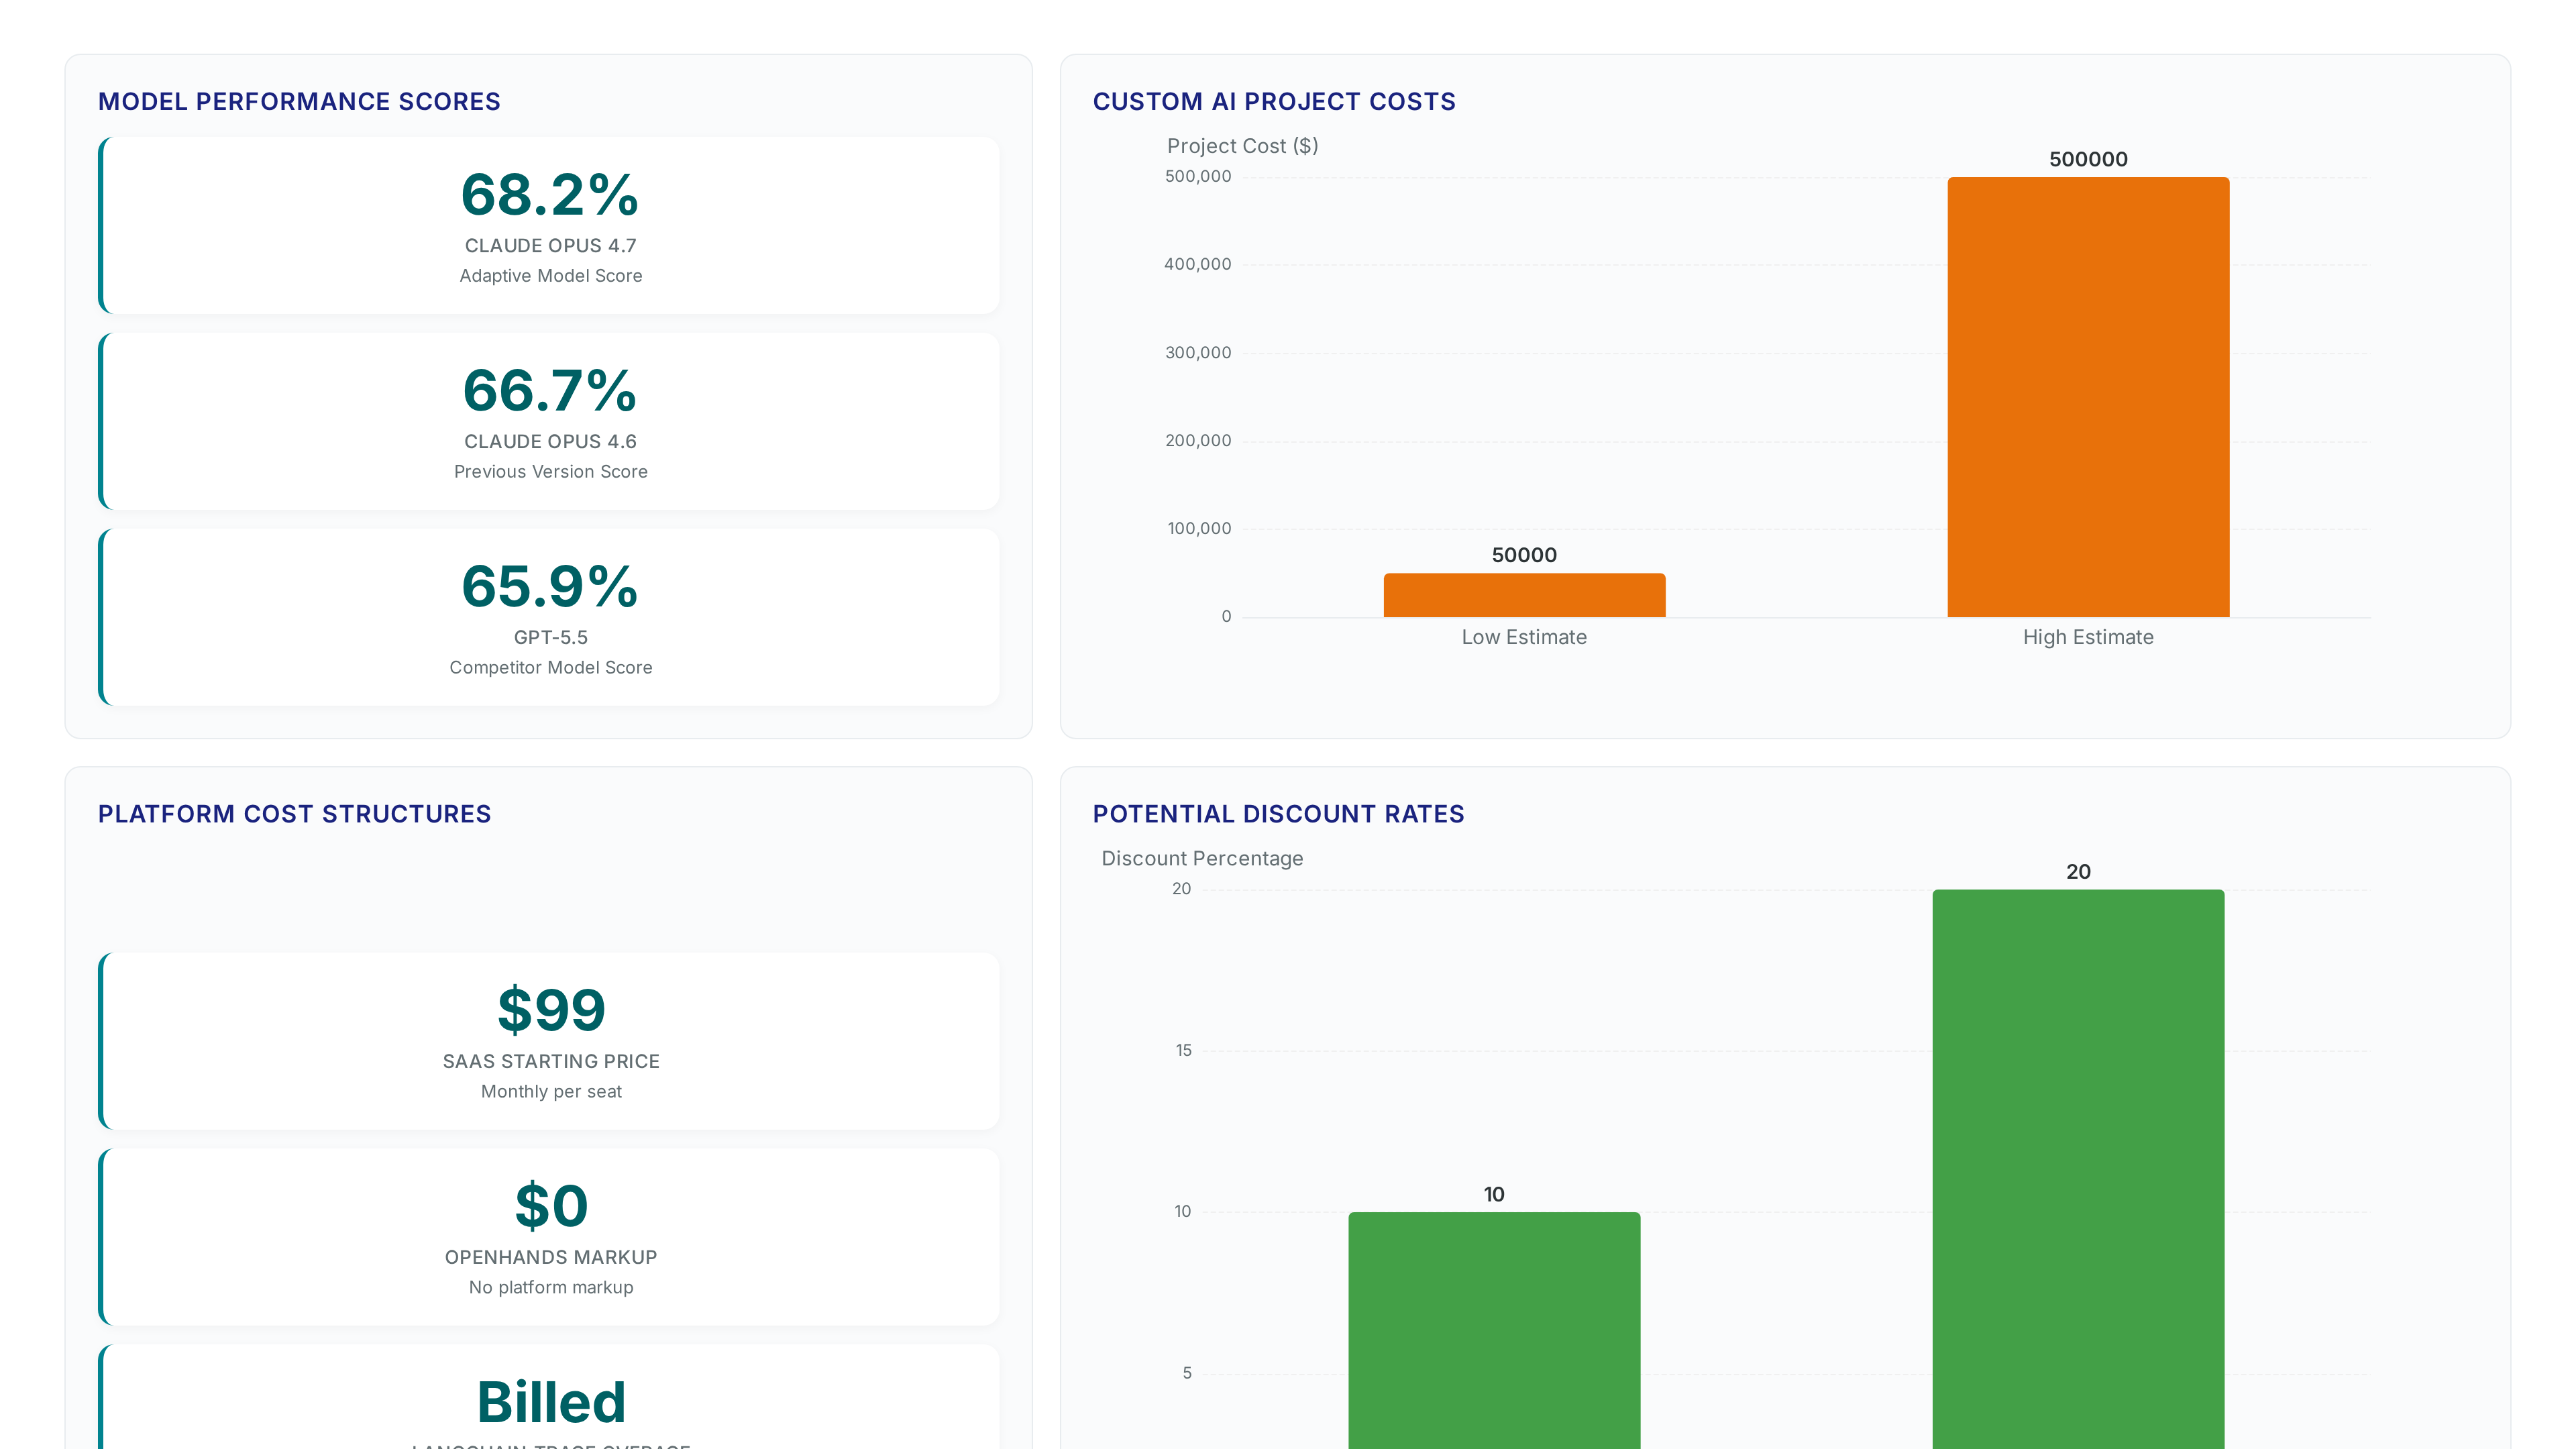The height and width of the screenshot is (1449, 2576).
Task: Click the CLAUDE OPUS 4.7 label
Action: tap(550, 246)
